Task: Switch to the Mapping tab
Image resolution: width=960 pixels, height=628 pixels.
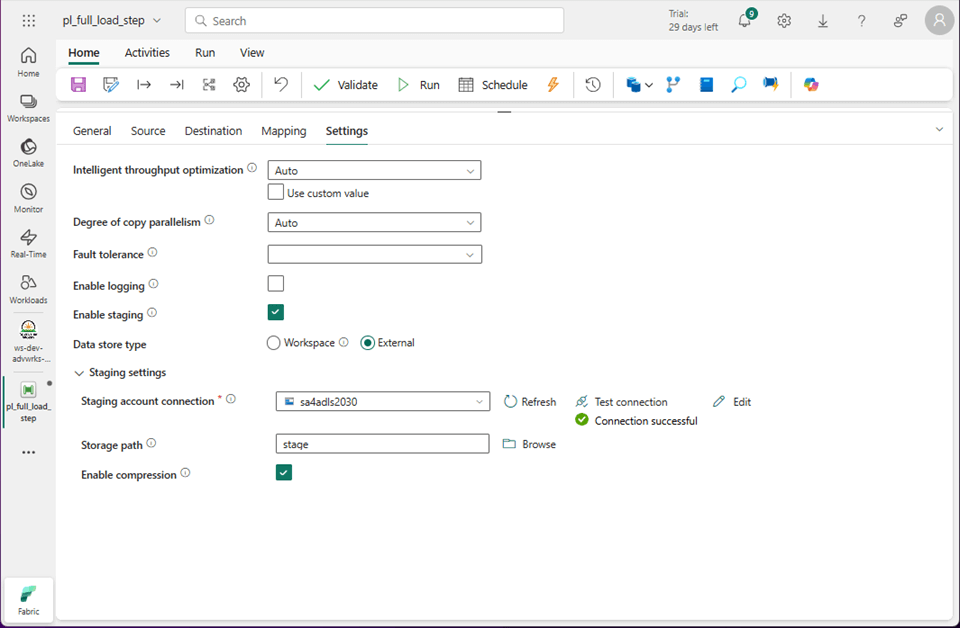Action: pyautogui.click(x=283, y=131)
